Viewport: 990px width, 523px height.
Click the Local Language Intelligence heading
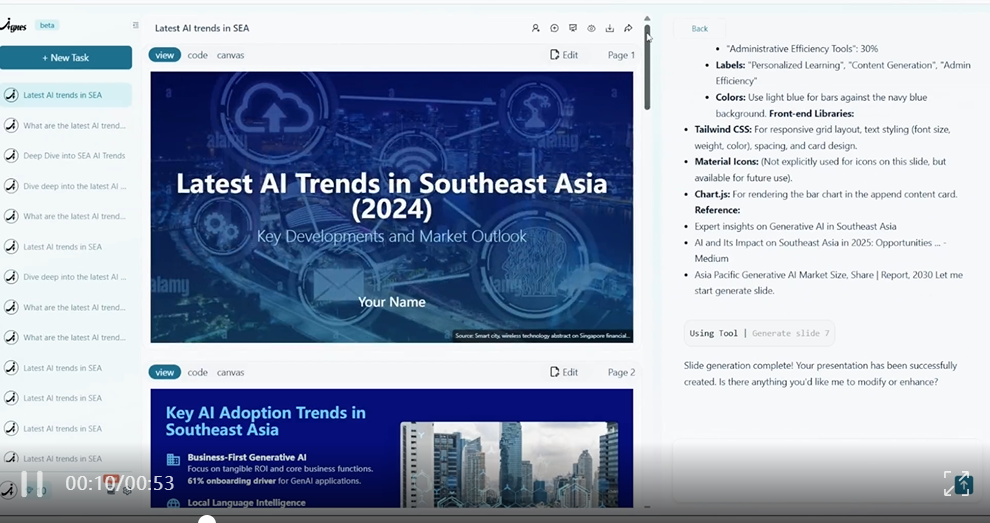click(246, 503)
